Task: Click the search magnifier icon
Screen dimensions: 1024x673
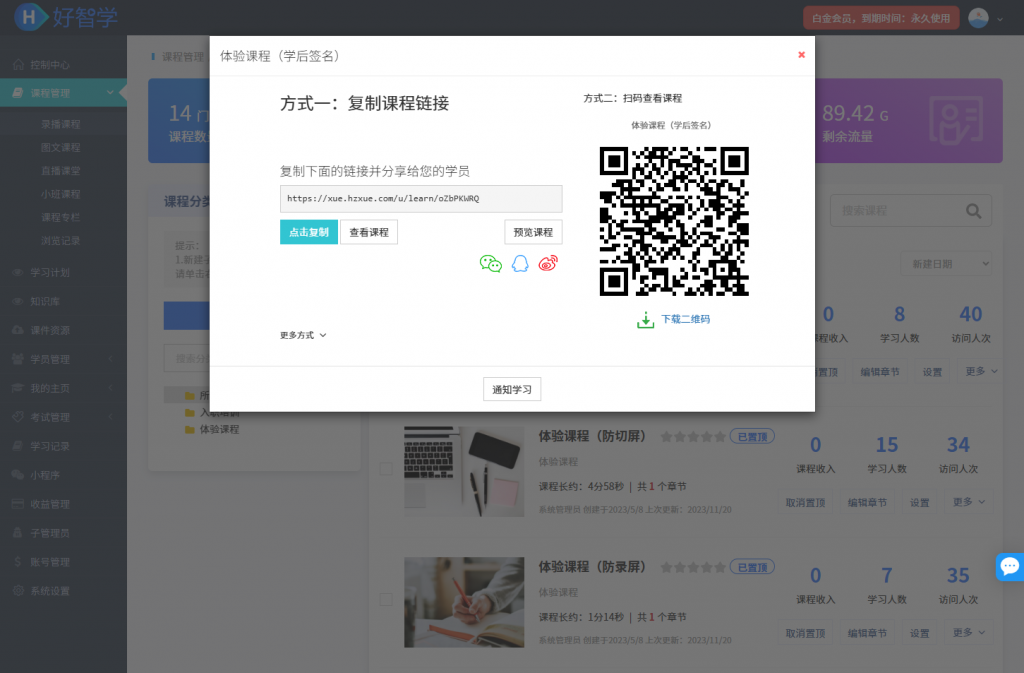Action: 973,211
